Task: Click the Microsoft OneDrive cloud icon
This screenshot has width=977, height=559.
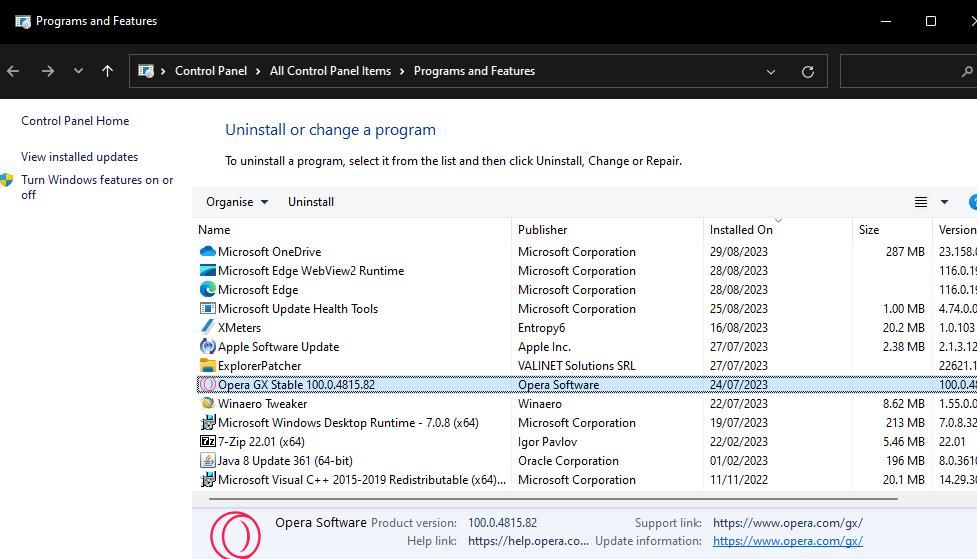Action: (208, 252)
